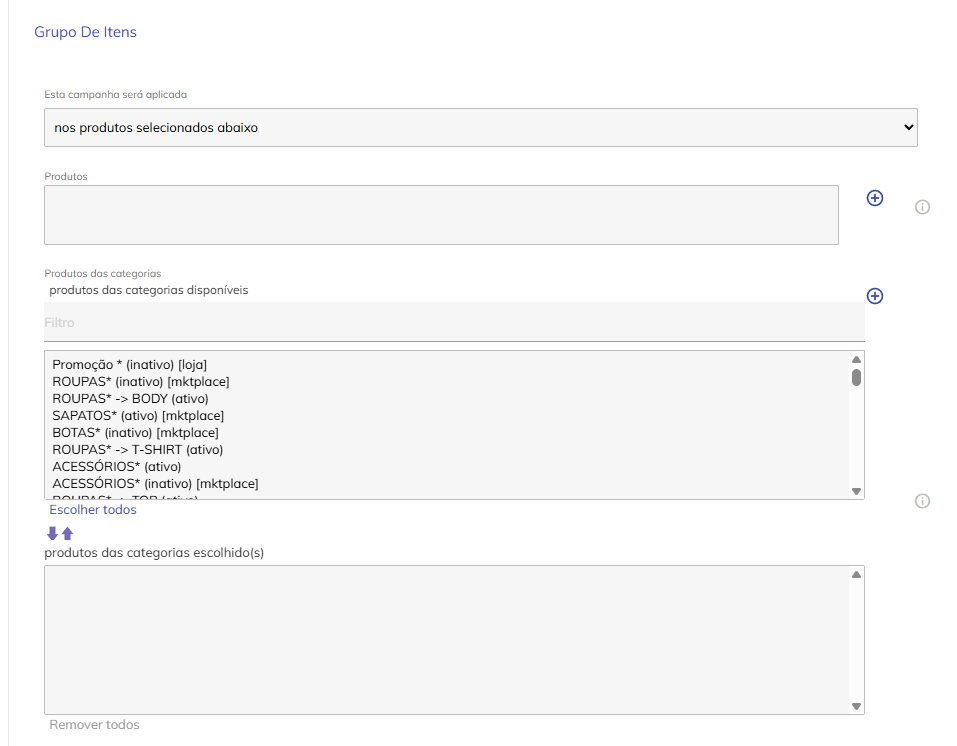Choose 'SAPATOS* (ativo) [mktplace]' category
This screenshot has width=957, height=746.
pyautogui.click(x=138, y=415)
